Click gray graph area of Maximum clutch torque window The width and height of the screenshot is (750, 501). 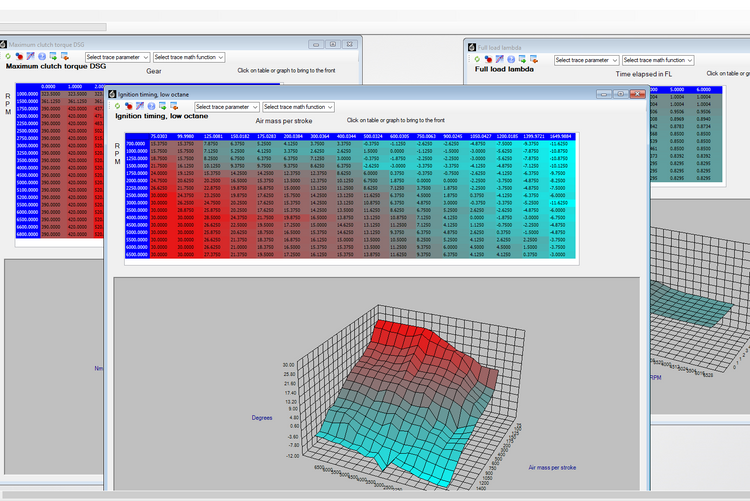(x=53, y=366)
